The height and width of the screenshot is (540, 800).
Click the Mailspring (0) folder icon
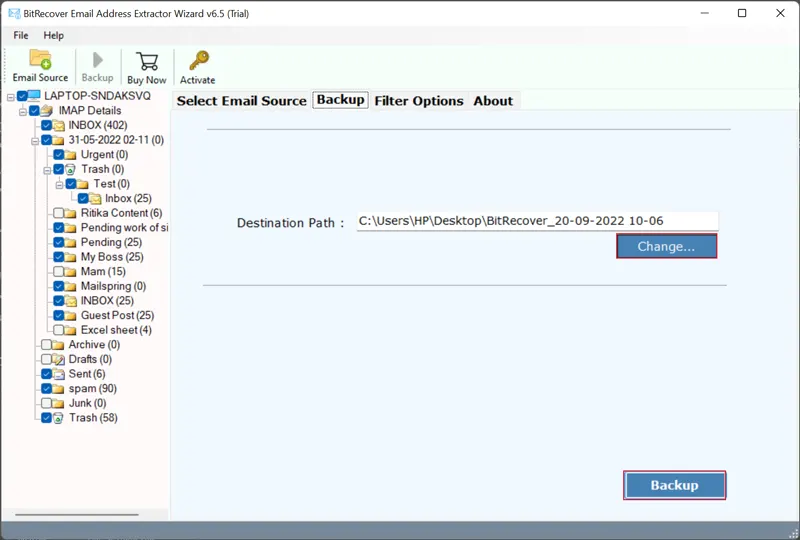coord(70,286)
